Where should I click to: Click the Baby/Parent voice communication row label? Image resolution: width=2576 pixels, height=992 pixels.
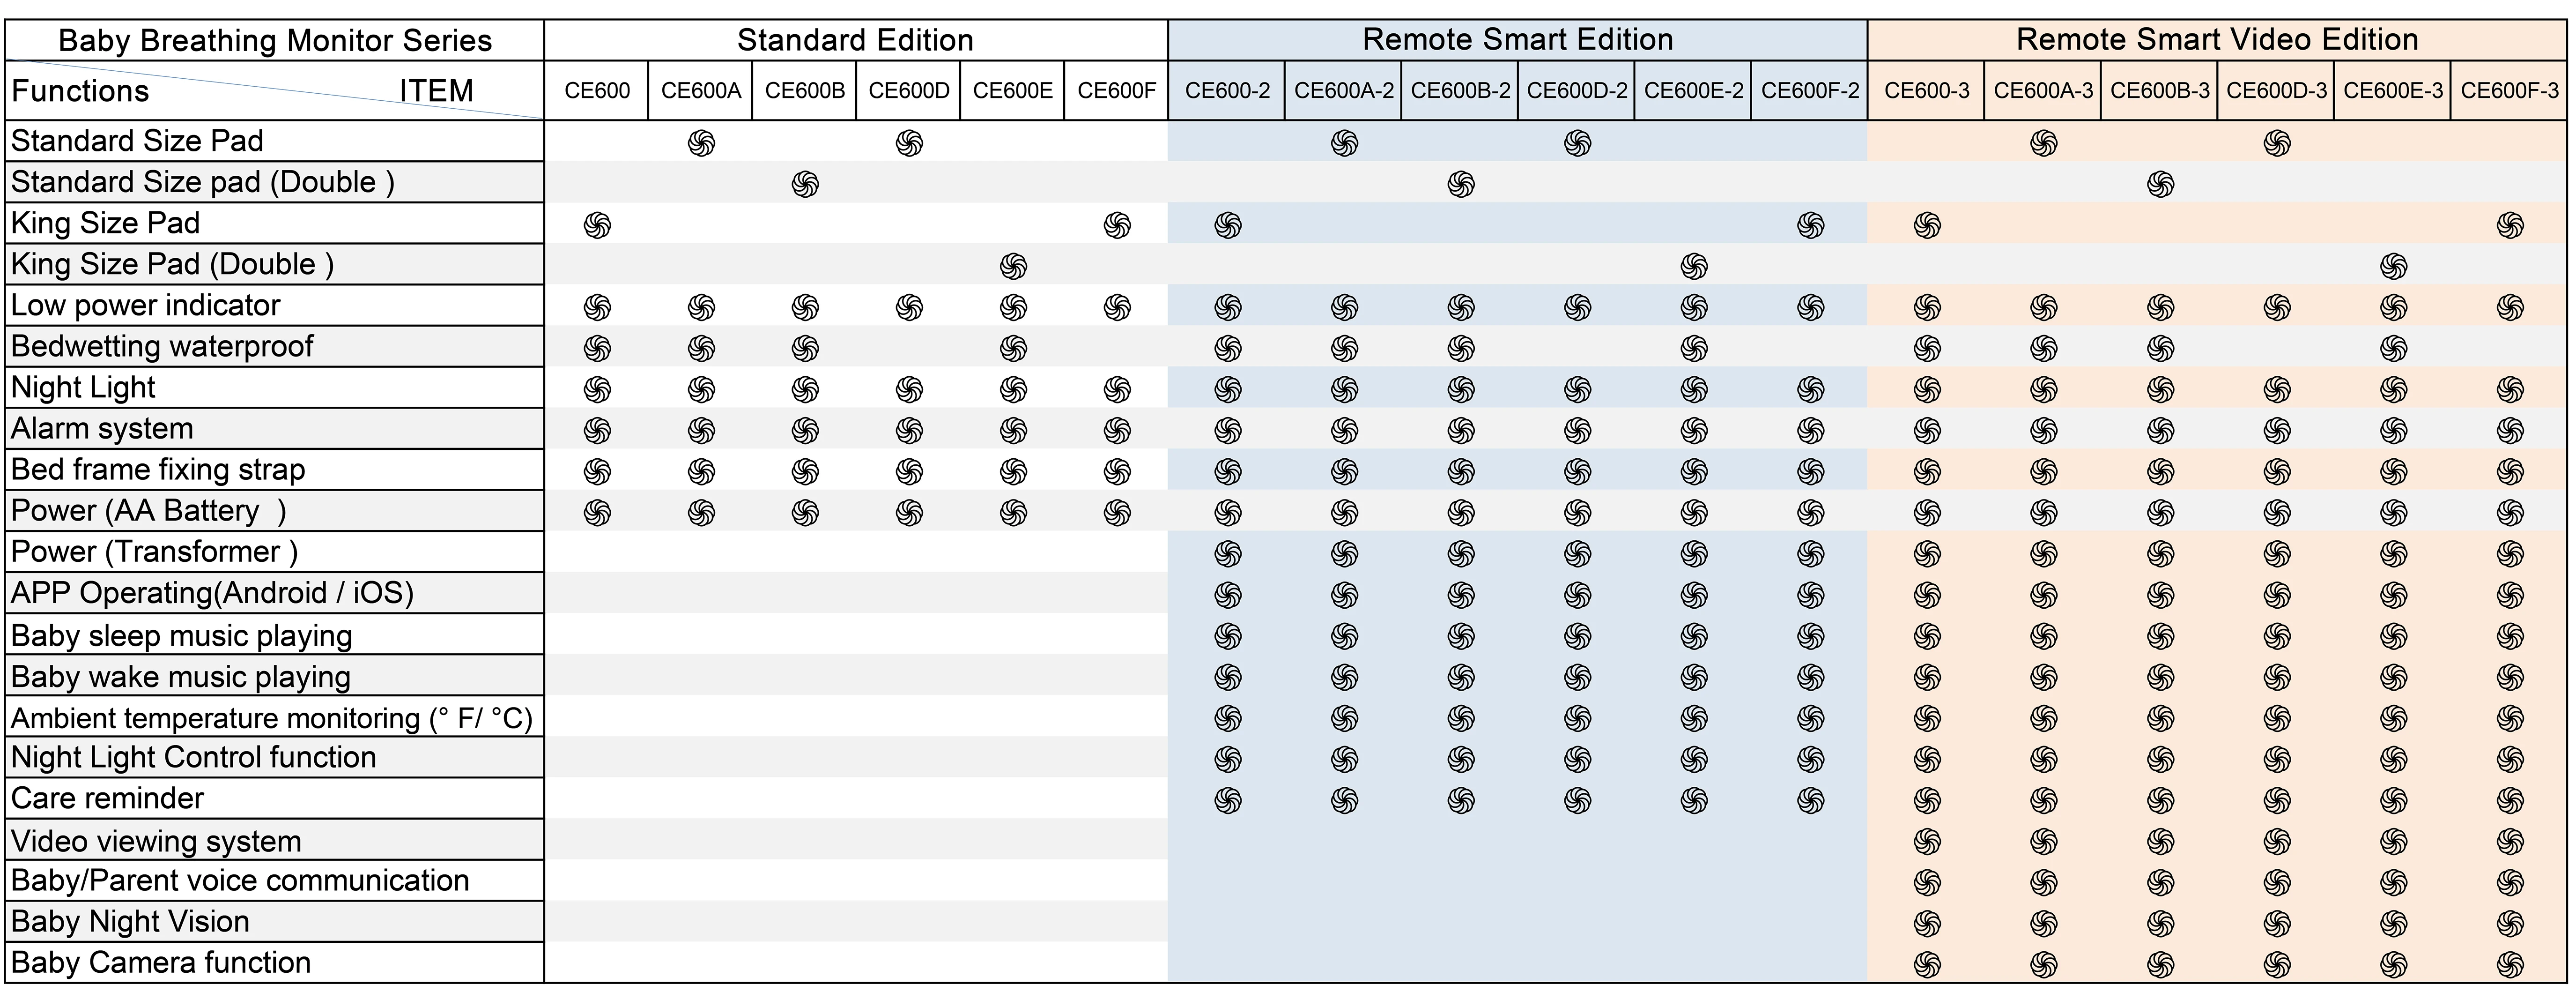[x=240, y=880]
